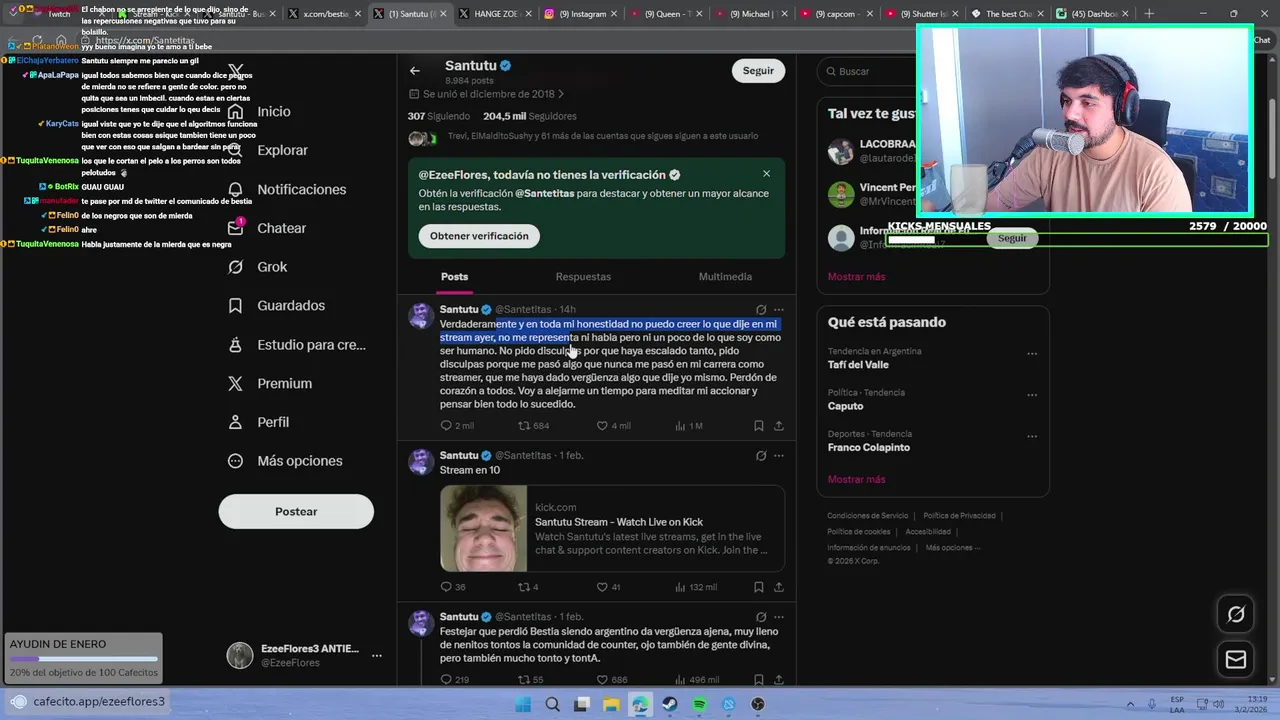Viewport: 1280px width, 720px height.
Task: Open the floating Grok button at bottom right
Action: point(1236,614)
